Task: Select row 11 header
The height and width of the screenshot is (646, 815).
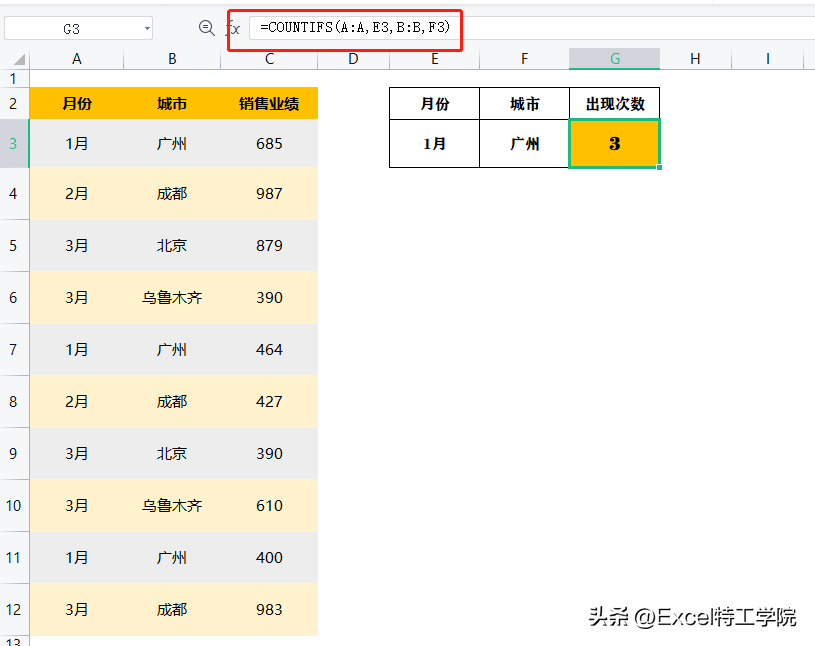Action: click(14, 557)
